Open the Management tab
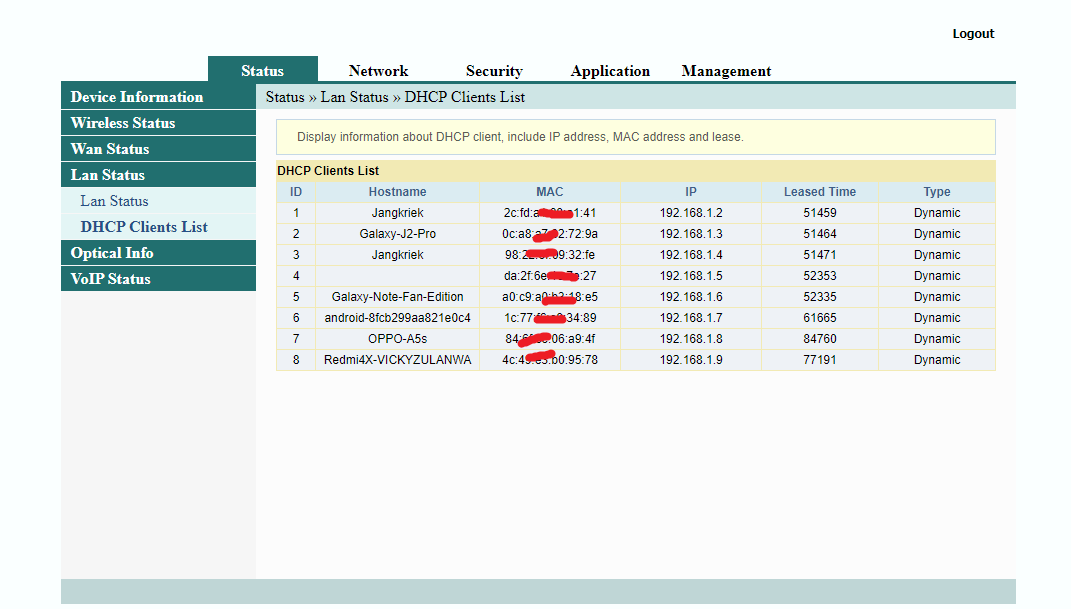The height and width of the screenshot is (609, 1071). [x=726, y=71]
